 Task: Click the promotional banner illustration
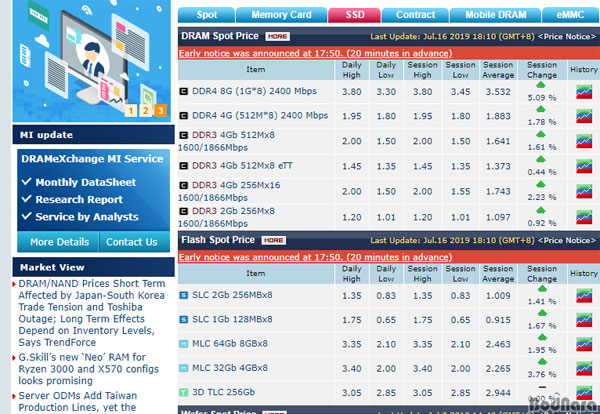91,61
